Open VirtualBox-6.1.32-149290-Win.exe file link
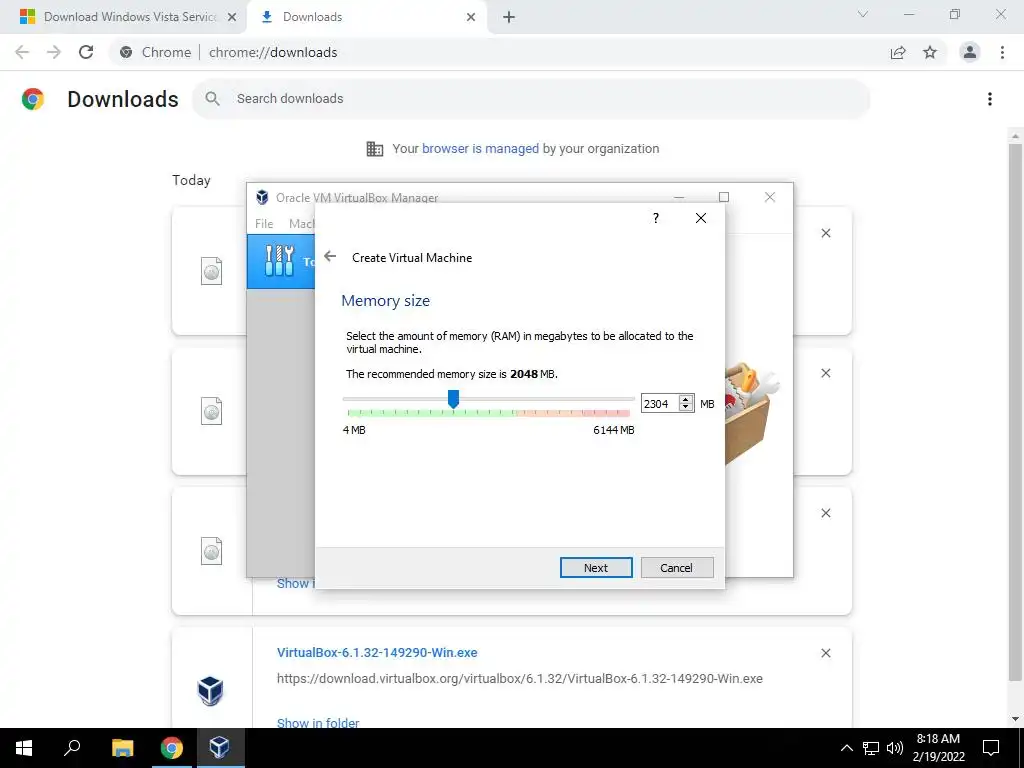The image size is (1024, 768). click(x=377, y=652)
